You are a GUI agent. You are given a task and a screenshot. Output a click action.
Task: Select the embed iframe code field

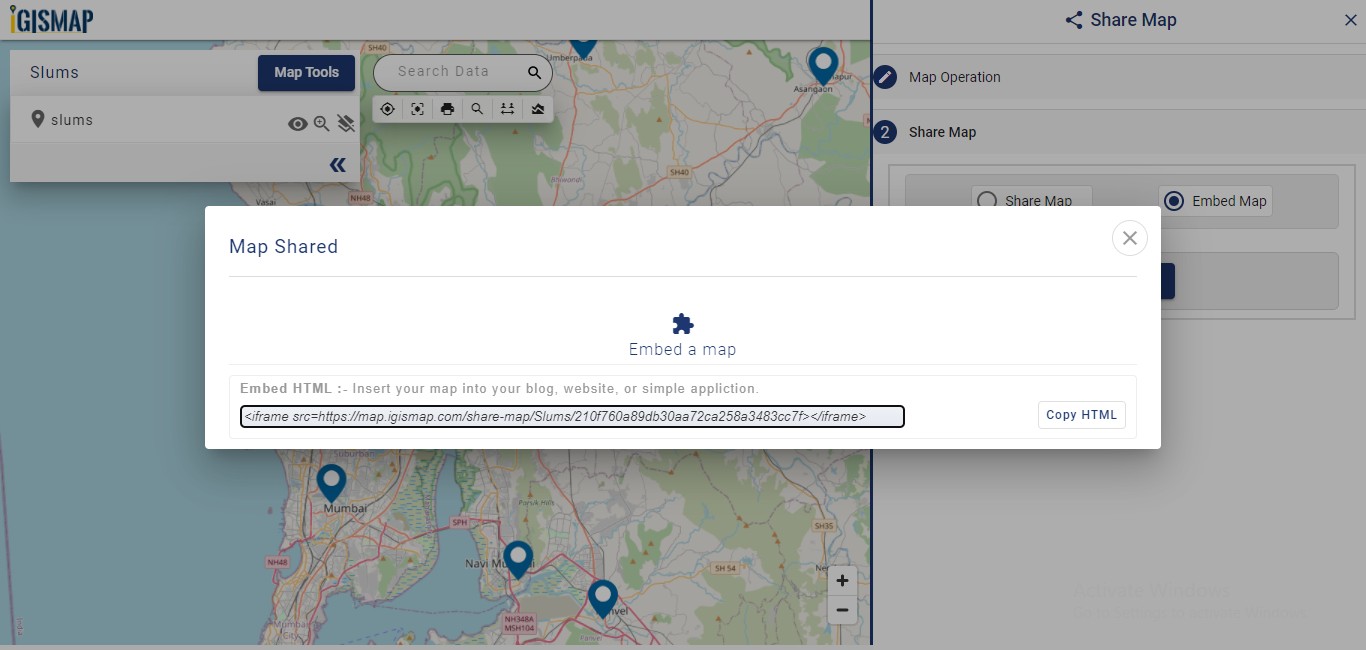click(571, 416)
